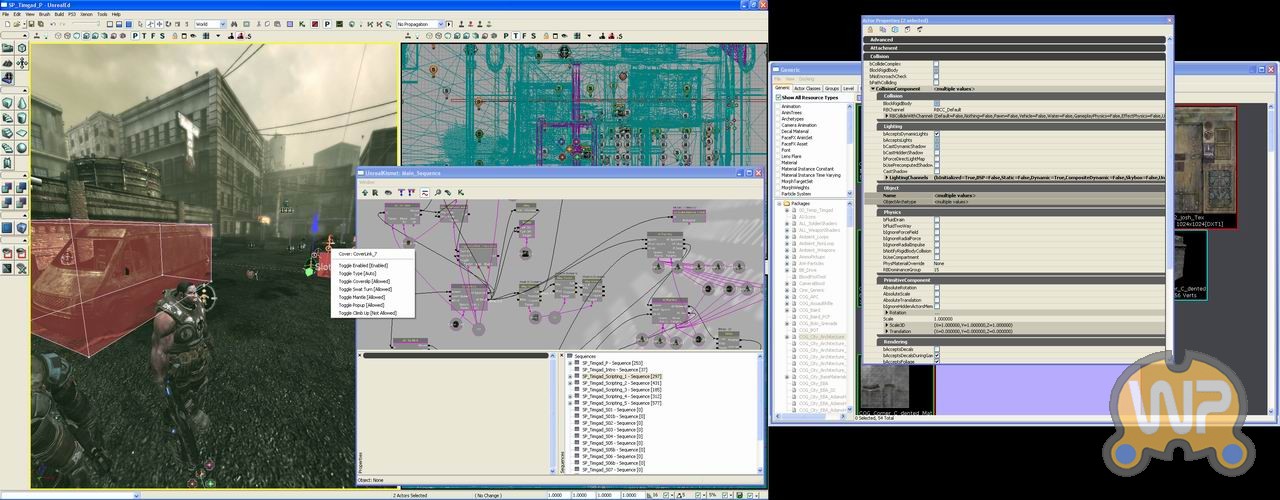Open the Build menu
The height and width of the screenshot is (500, 1280).
(x=57, y=14)
